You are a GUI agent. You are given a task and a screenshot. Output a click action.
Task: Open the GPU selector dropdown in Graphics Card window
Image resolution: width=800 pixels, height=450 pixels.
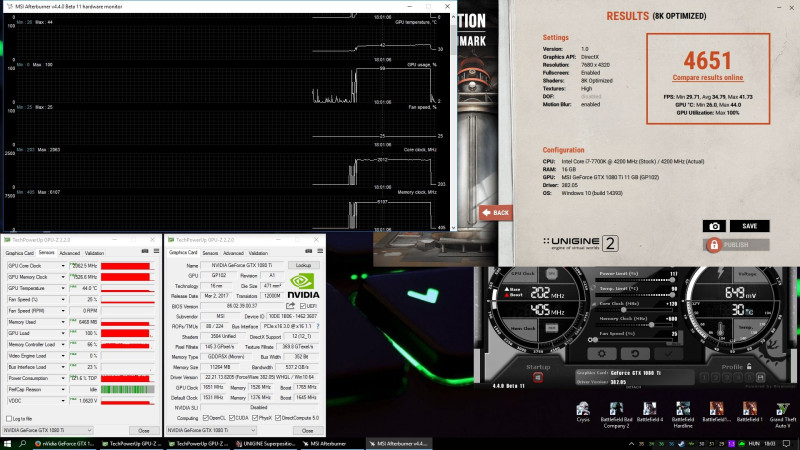[211, 430]
